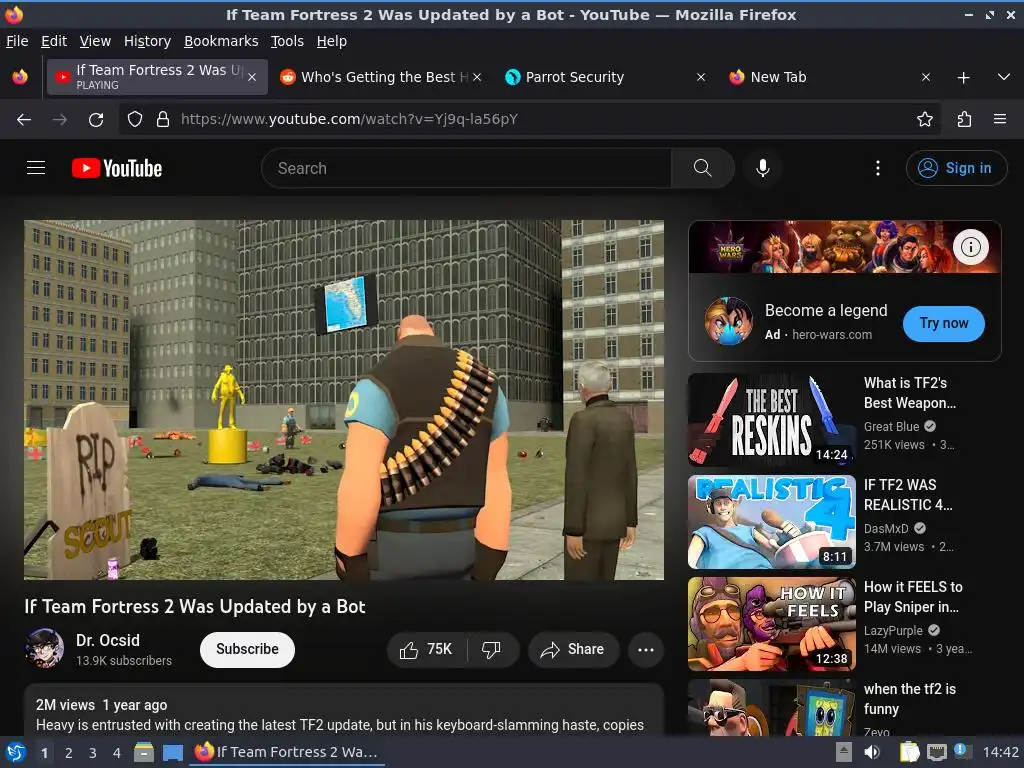Image resolution: width=1024 pixels, height=768 pixels.
Task: Reload the page with refresh icon
Action: (96, 120)
